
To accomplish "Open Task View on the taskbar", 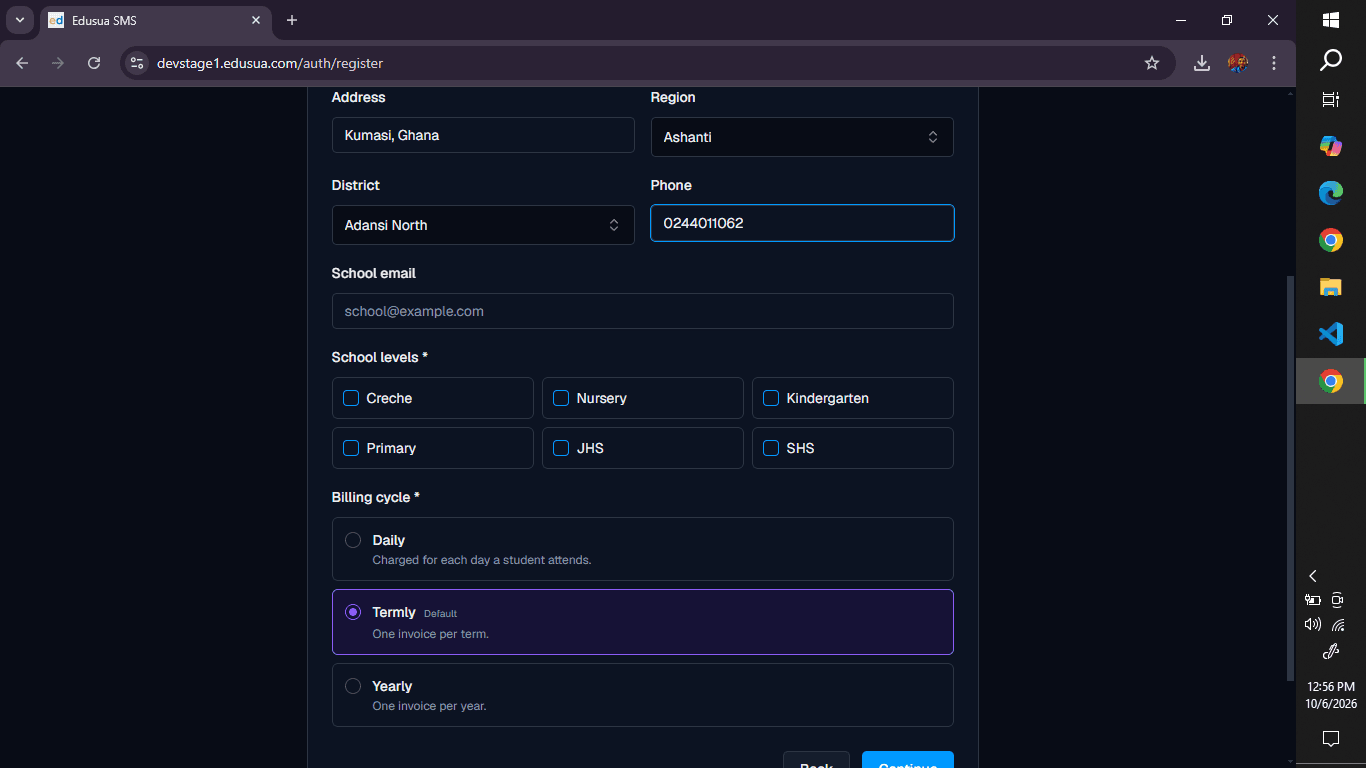I will point(1331,99).
